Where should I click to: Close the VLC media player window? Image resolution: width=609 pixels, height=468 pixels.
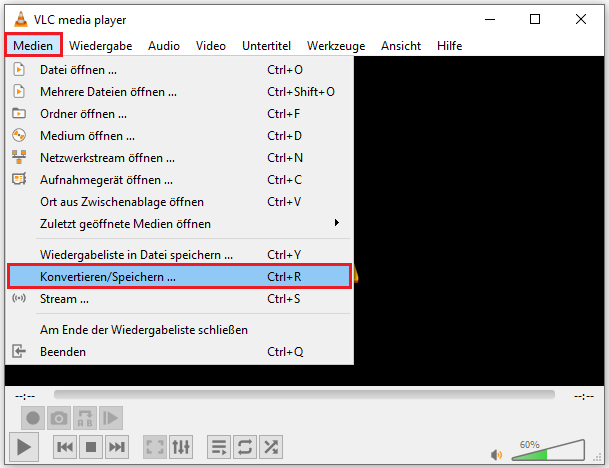coord(581,19)
